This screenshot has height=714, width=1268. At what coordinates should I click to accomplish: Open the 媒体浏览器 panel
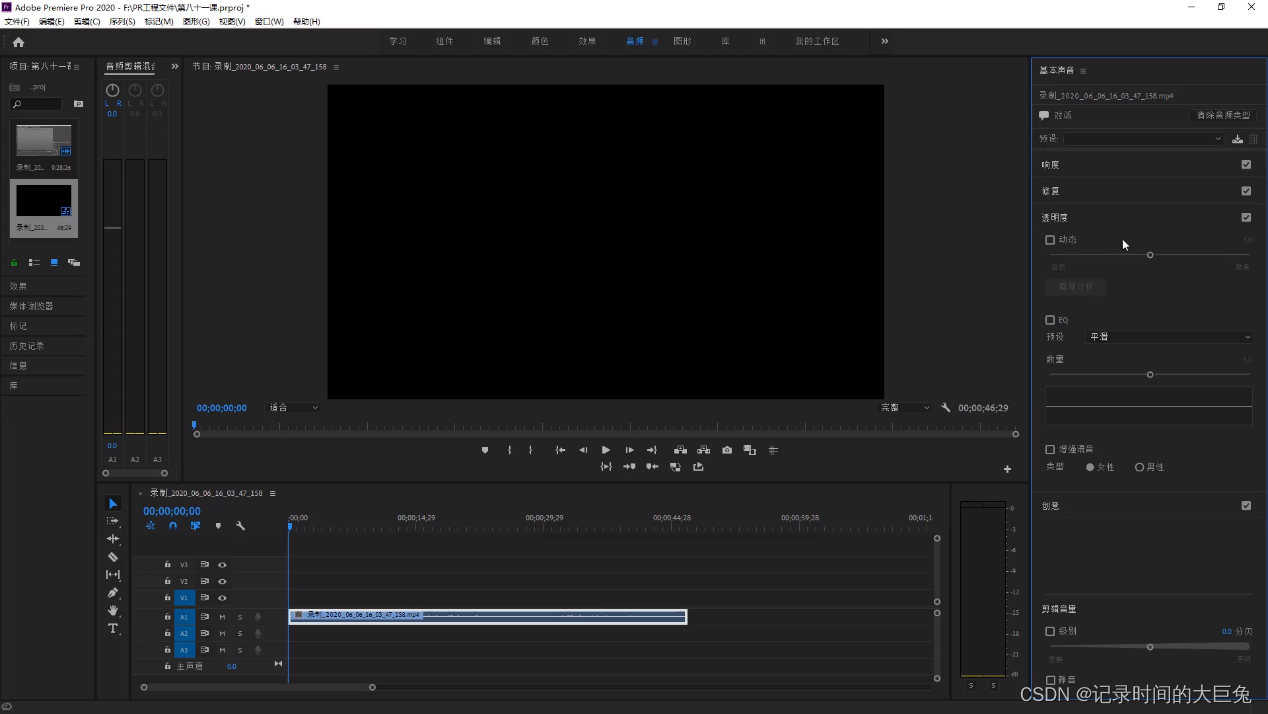pos(32,306)
